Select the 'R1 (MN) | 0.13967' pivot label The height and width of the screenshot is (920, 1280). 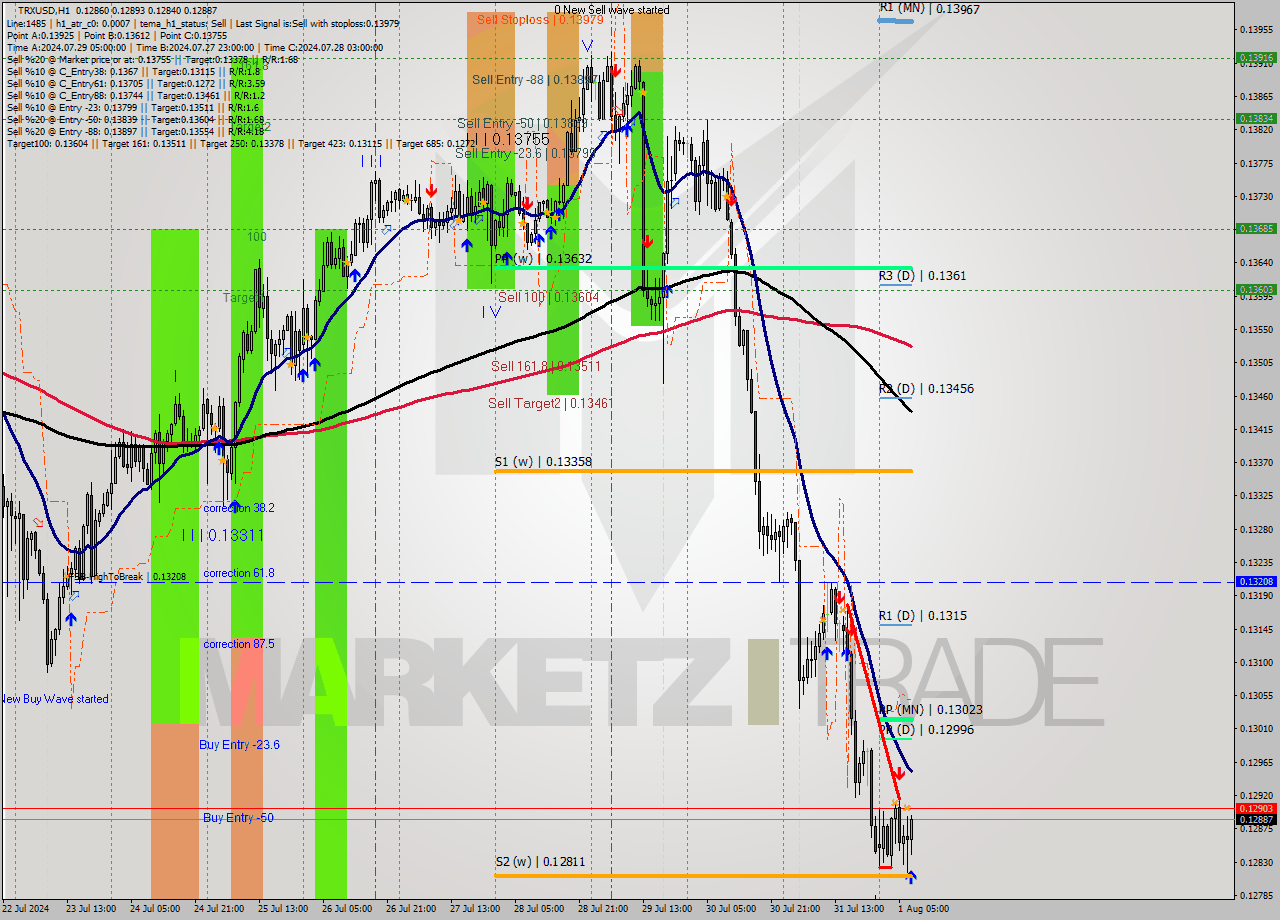[x=929, y=8]
